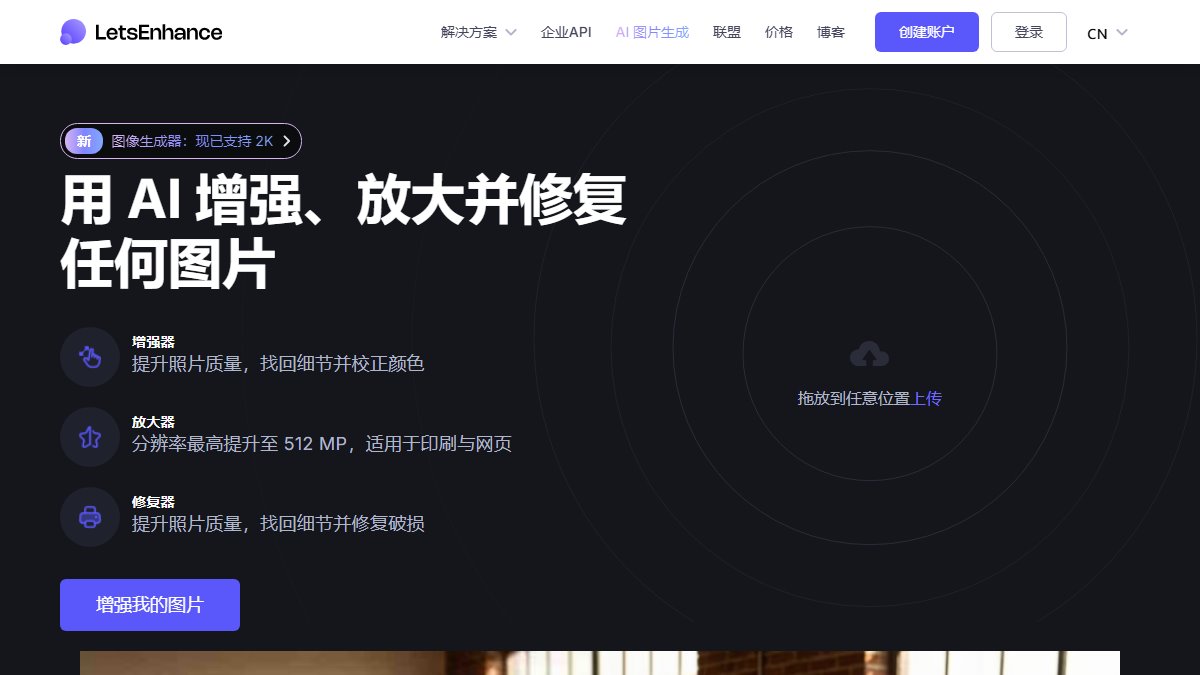This screenshot has width=1200, height=675.
Task: Click text 提升照片质量，找回细节并修复破损
Action: (278, 523)
